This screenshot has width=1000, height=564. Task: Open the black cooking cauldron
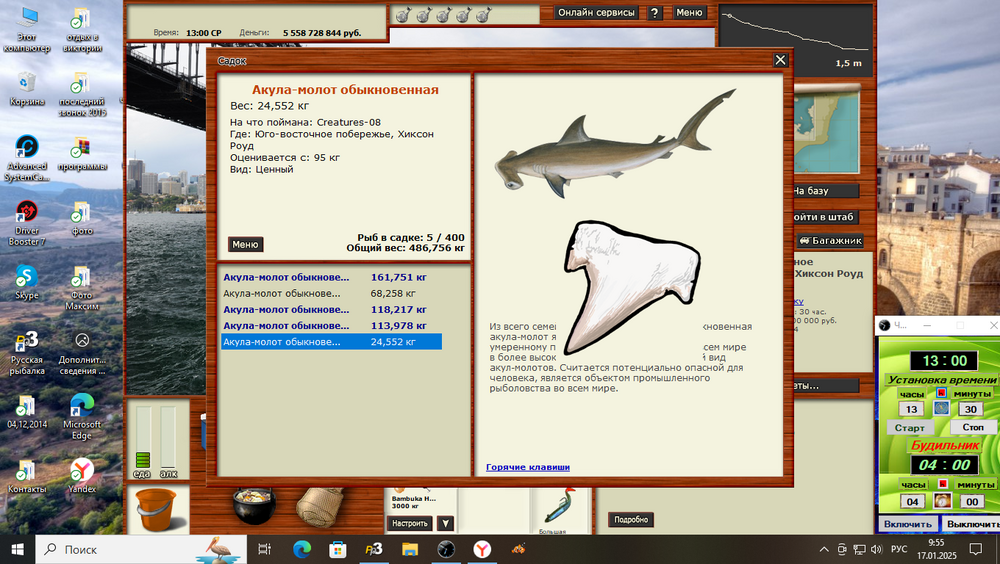(253, 506)
